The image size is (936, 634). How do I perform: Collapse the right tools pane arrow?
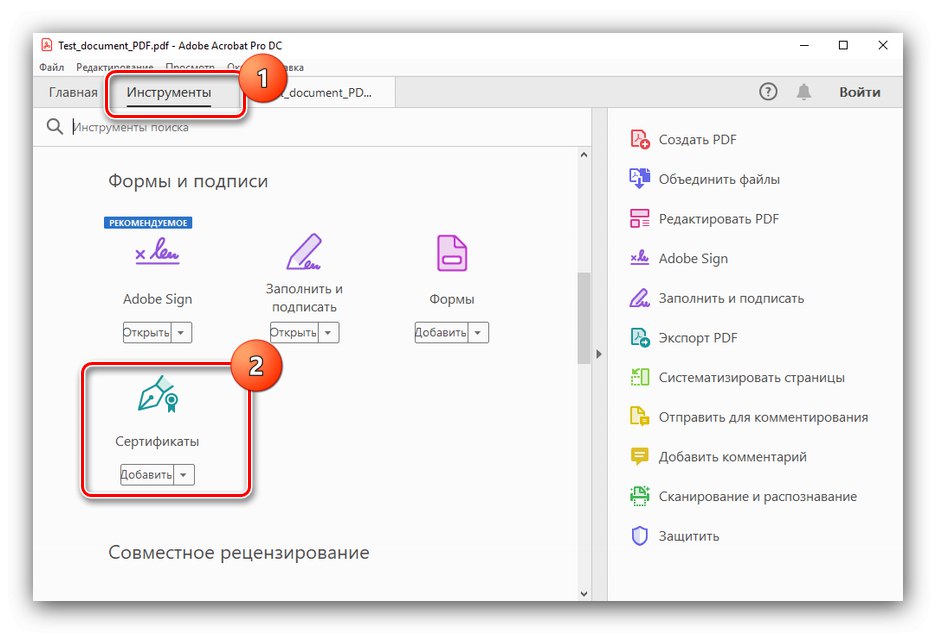click(599, 354)
